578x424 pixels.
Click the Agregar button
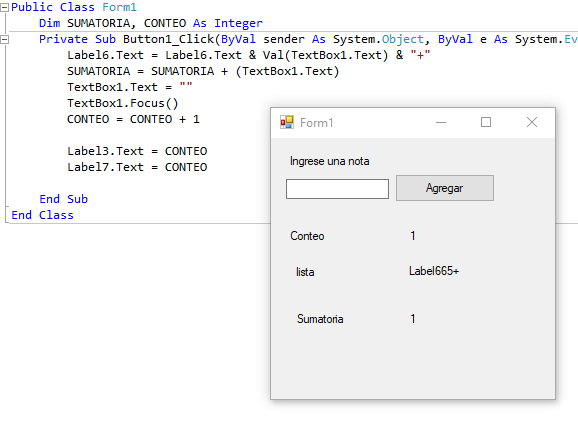[x=445, y=188]
